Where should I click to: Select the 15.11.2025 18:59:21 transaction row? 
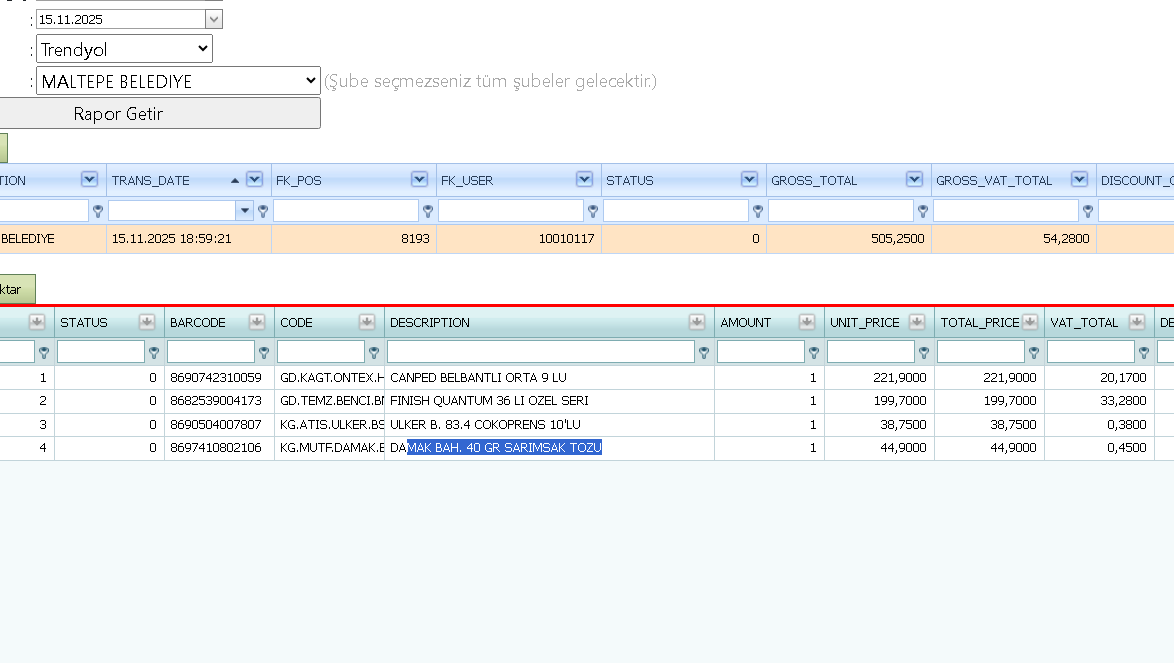coord(587,239)
